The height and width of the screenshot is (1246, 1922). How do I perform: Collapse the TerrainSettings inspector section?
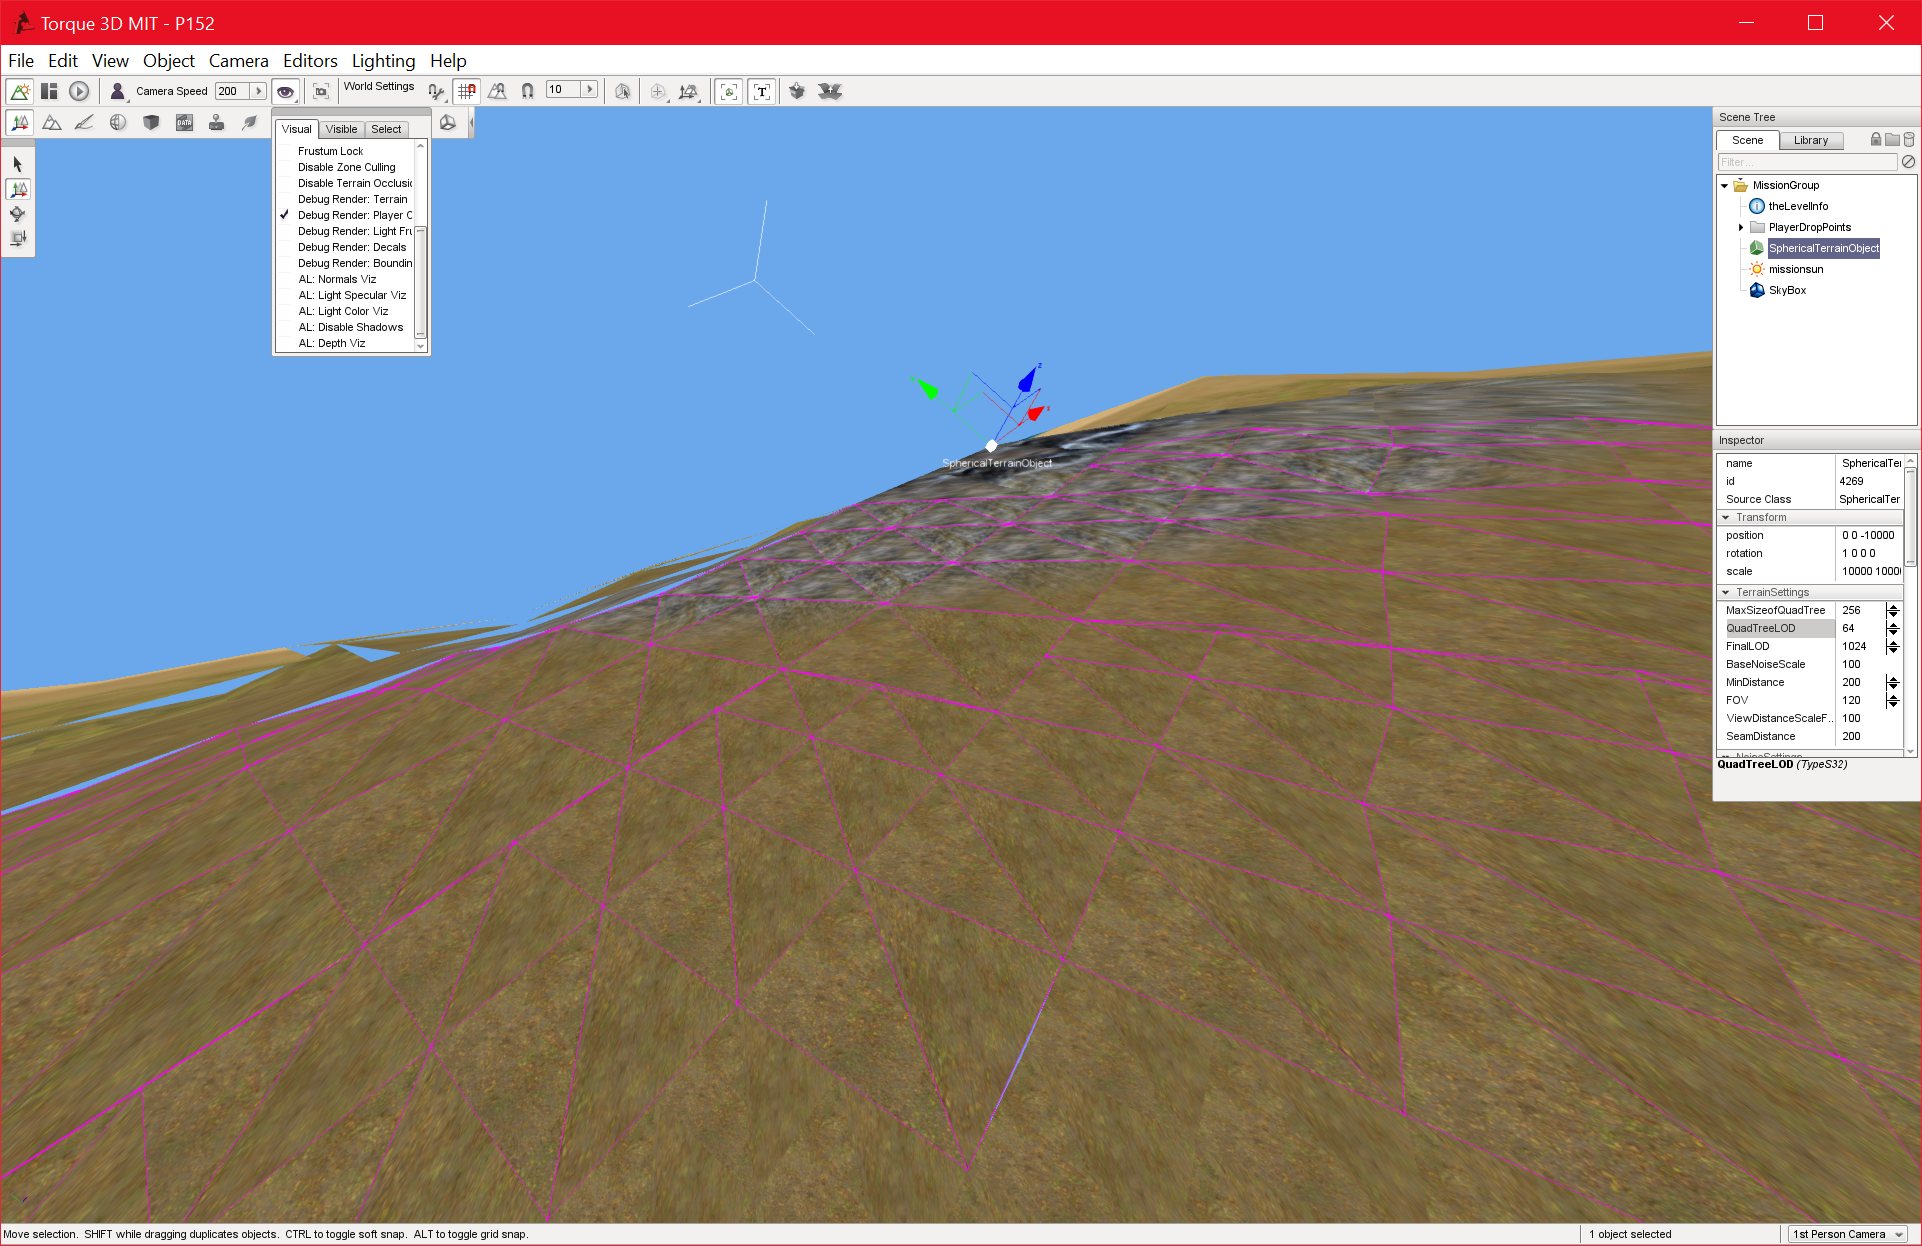click(x=1726, y=593)
